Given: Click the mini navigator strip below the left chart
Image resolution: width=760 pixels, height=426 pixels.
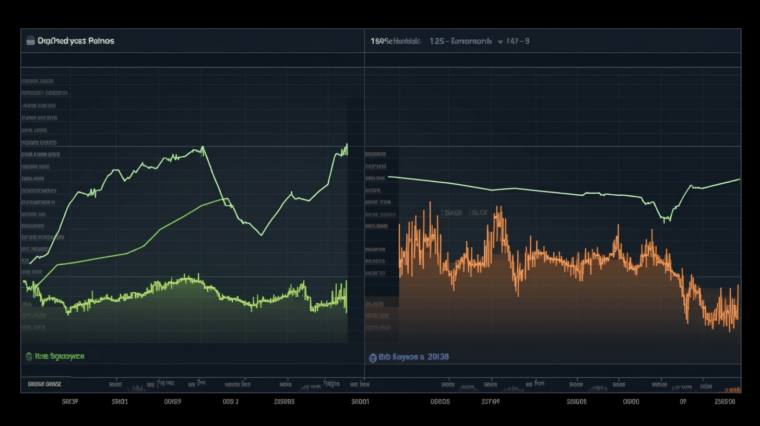Looking at the screenshot, I should tap(190, 383).
